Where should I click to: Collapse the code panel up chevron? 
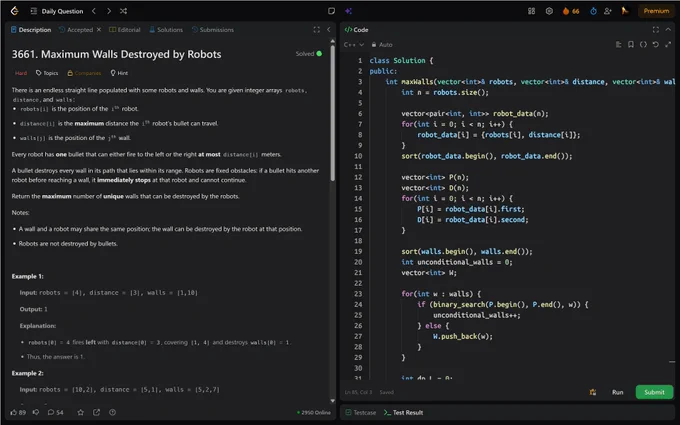click(668, 29)
